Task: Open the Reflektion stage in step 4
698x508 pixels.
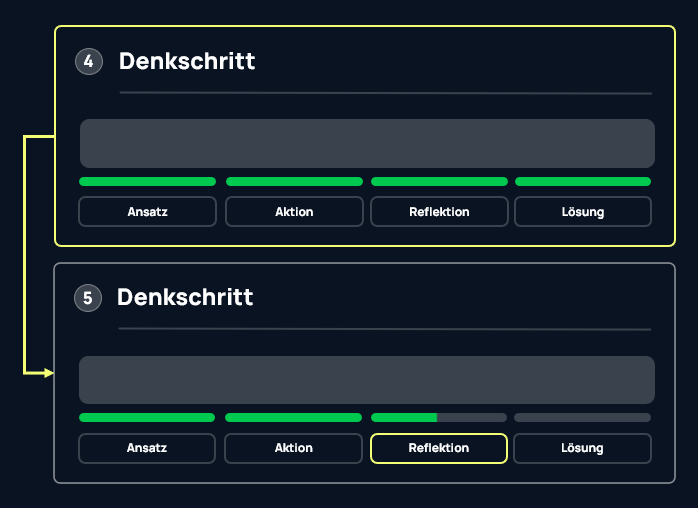Action: point(439,212)
